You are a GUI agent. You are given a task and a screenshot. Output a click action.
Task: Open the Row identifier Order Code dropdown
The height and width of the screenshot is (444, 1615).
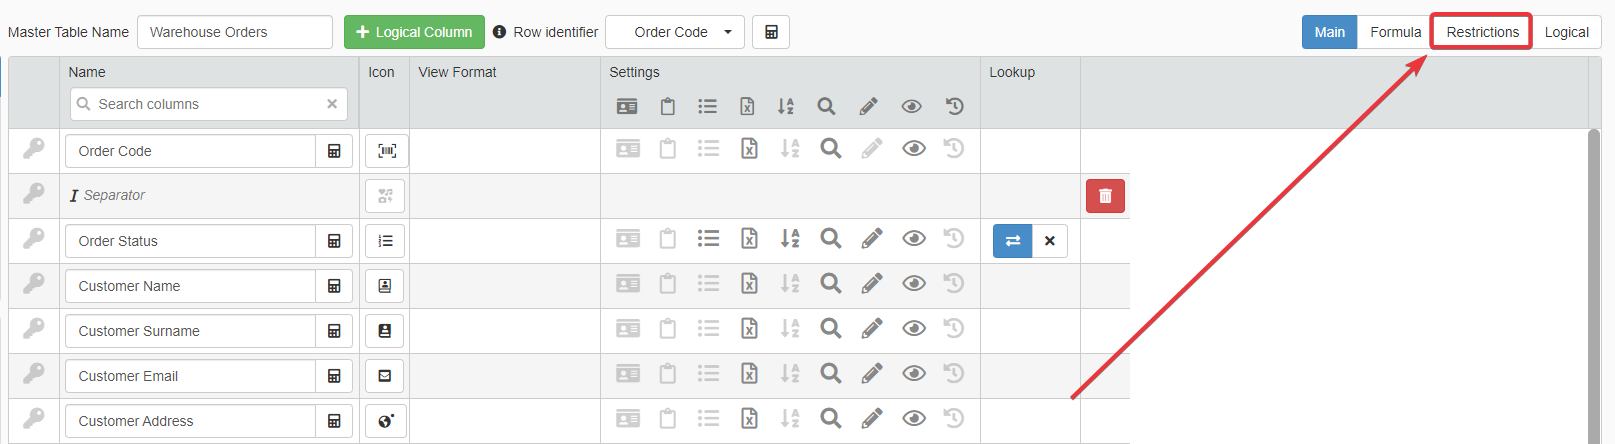[x=675, y=32]
